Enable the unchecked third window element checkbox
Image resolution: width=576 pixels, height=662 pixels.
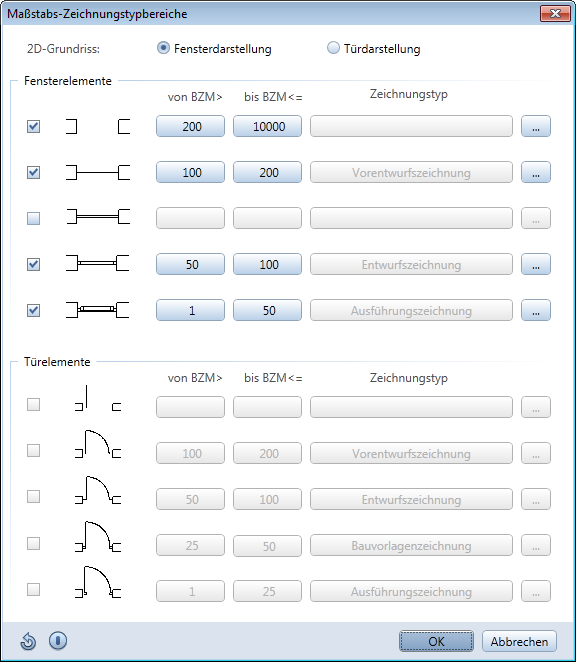tap(33, 218)
